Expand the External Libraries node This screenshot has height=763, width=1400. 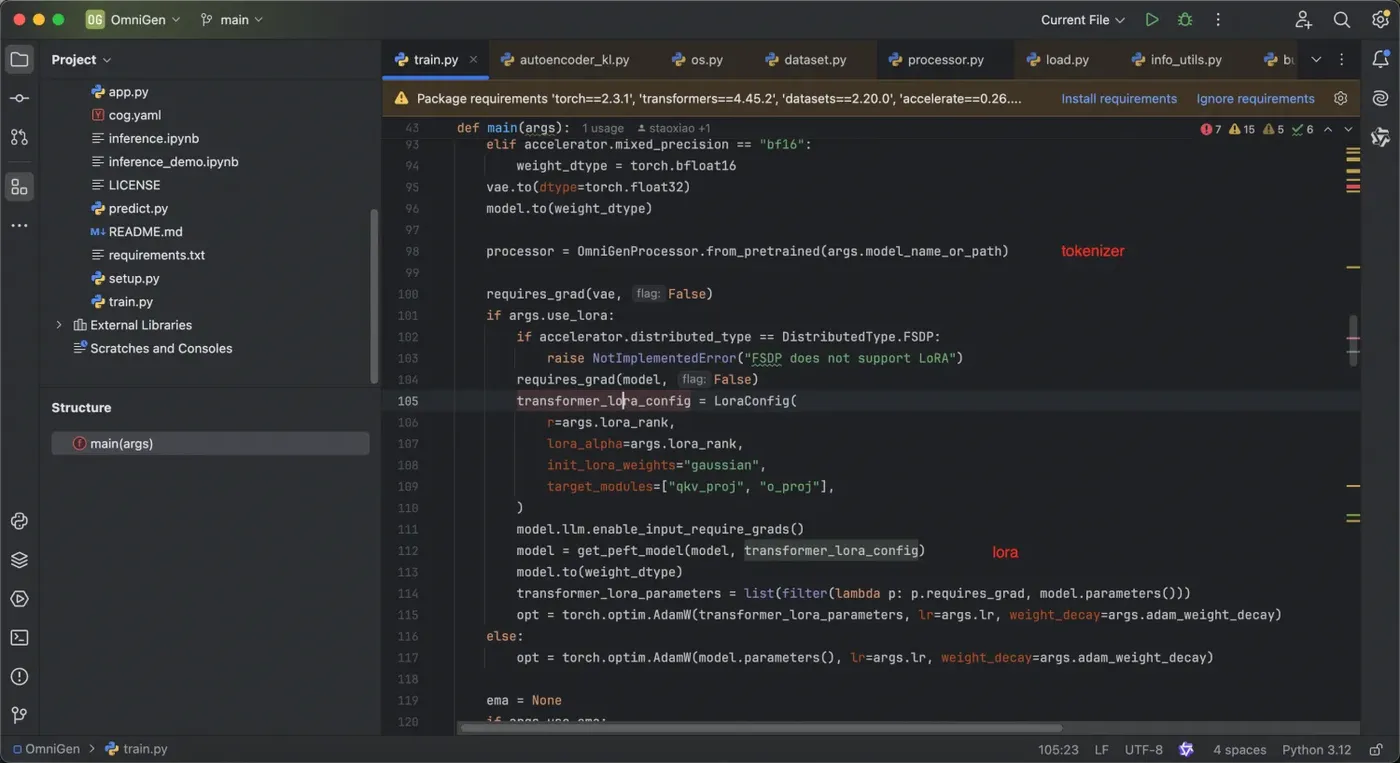pos(58,325)
